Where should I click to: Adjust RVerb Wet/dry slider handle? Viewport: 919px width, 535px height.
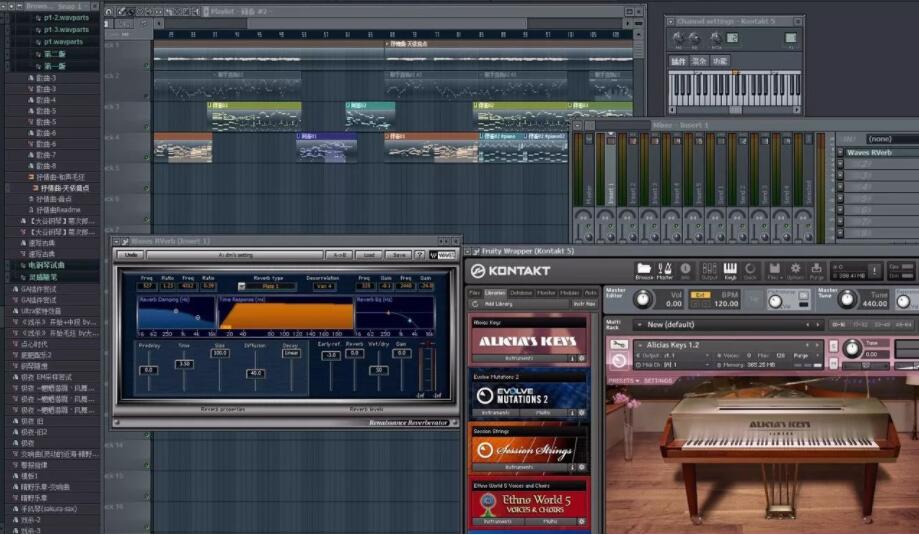tap(379, 370)
